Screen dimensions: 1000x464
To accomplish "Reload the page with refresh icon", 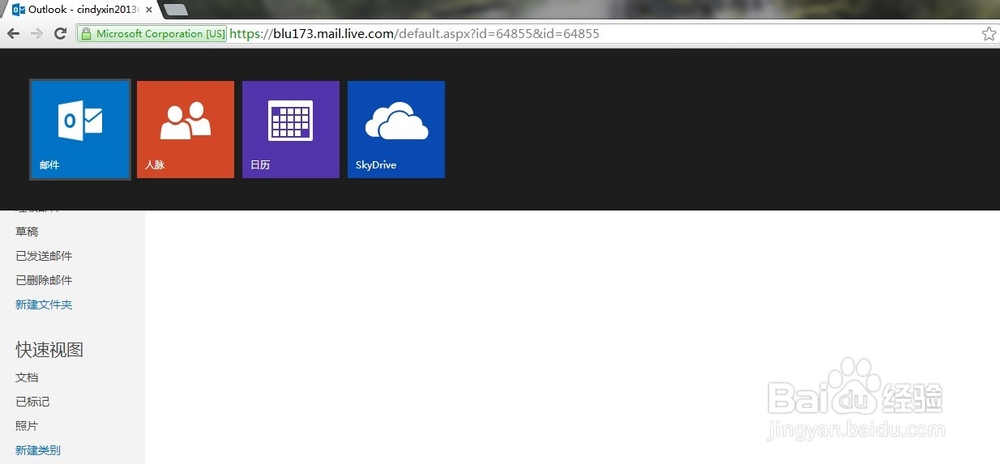I will 61,34.
